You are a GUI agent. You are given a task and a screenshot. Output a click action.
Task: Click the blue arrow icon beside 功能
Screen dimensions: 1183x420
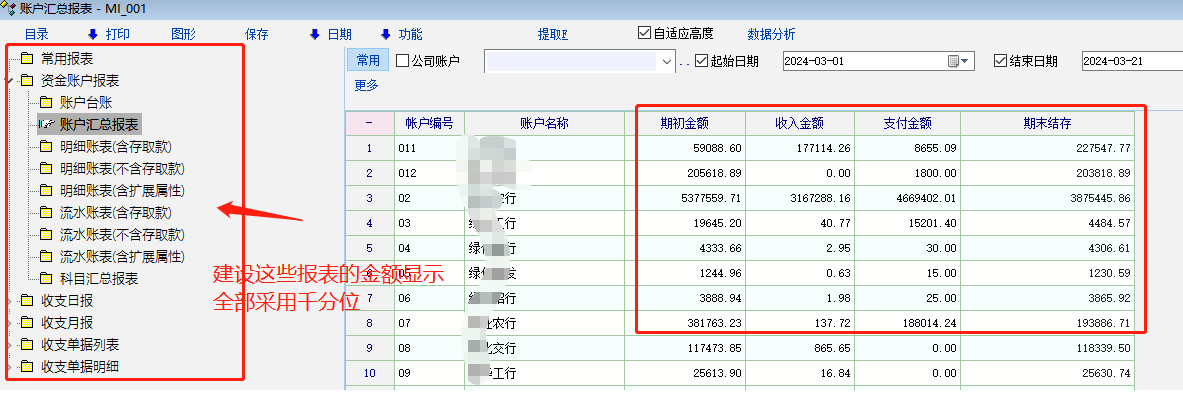click(x=385, y=34)
